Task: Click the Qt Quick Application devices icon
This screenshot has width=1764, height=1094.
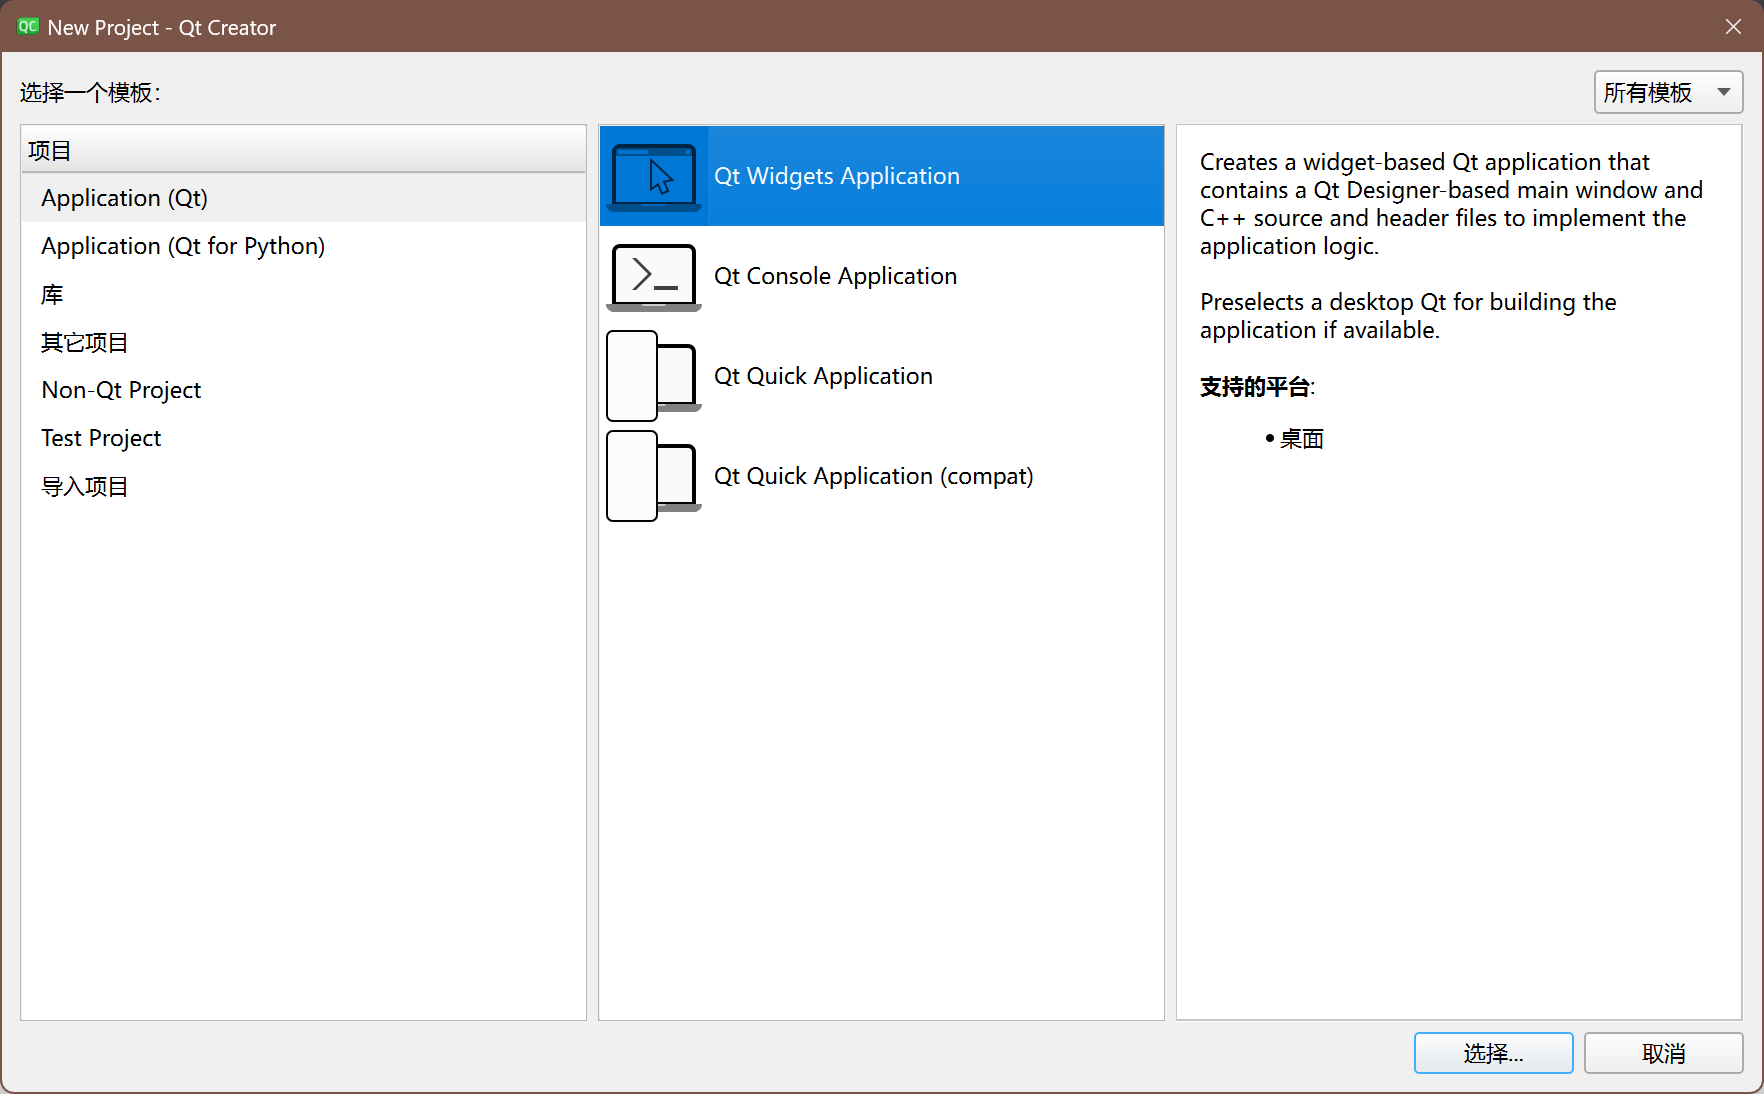Action: [x=654, y=376]
